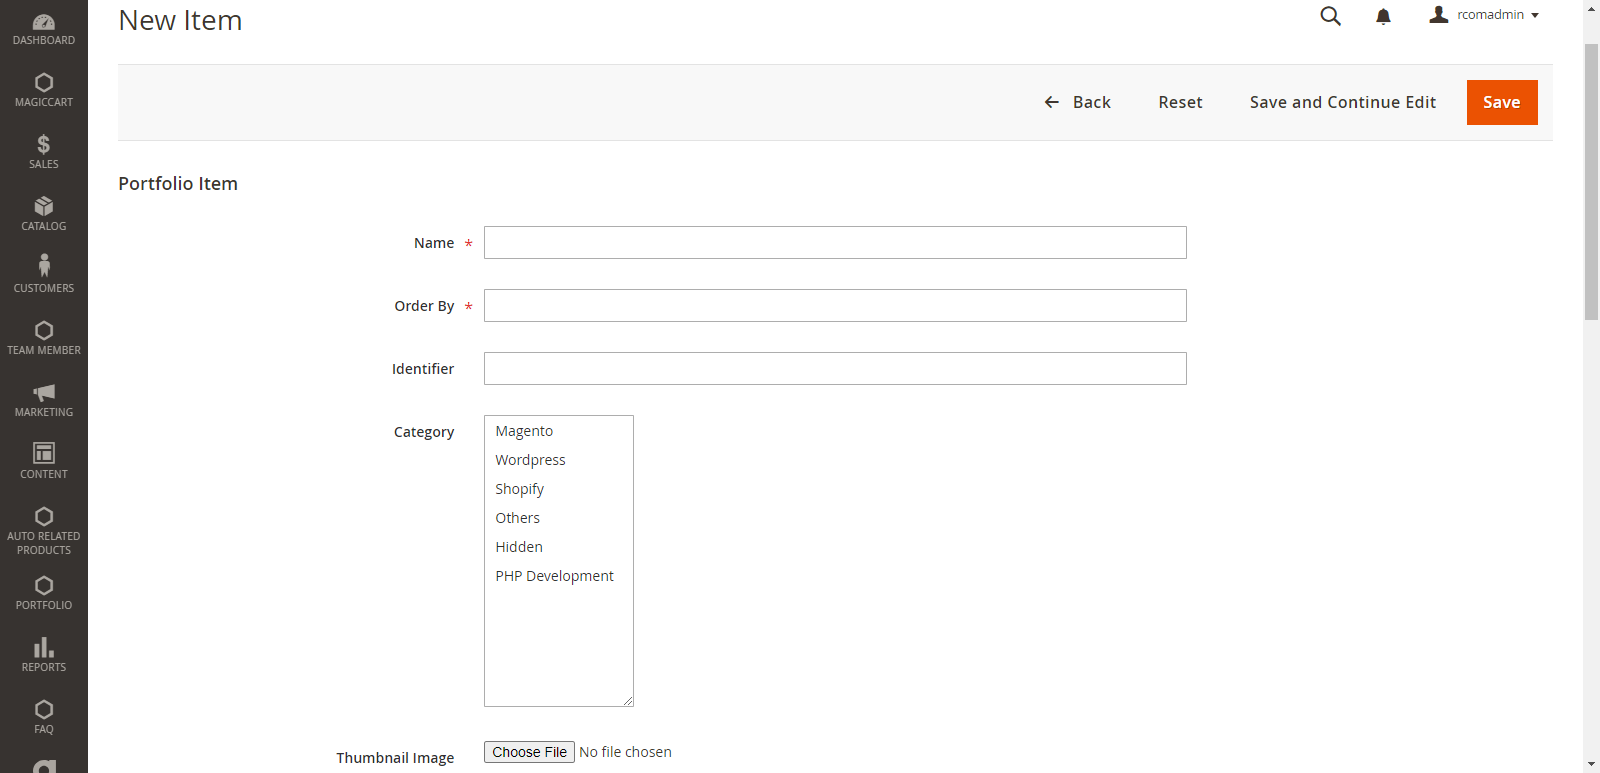Click the page vertical scrollbar
Image resolution: width=1600 pixels, height=773 pixels.
click(1591, 180)
